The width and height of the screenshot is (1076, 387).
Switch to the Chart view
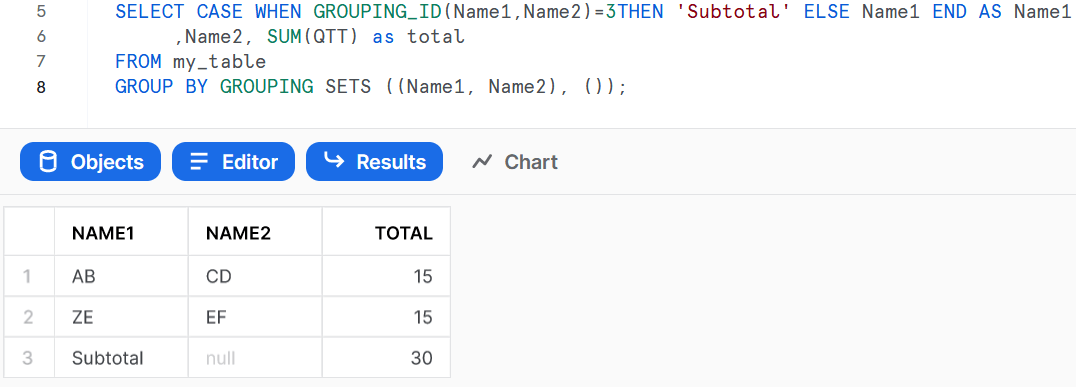pyautogui.click(x=515, y=162)
